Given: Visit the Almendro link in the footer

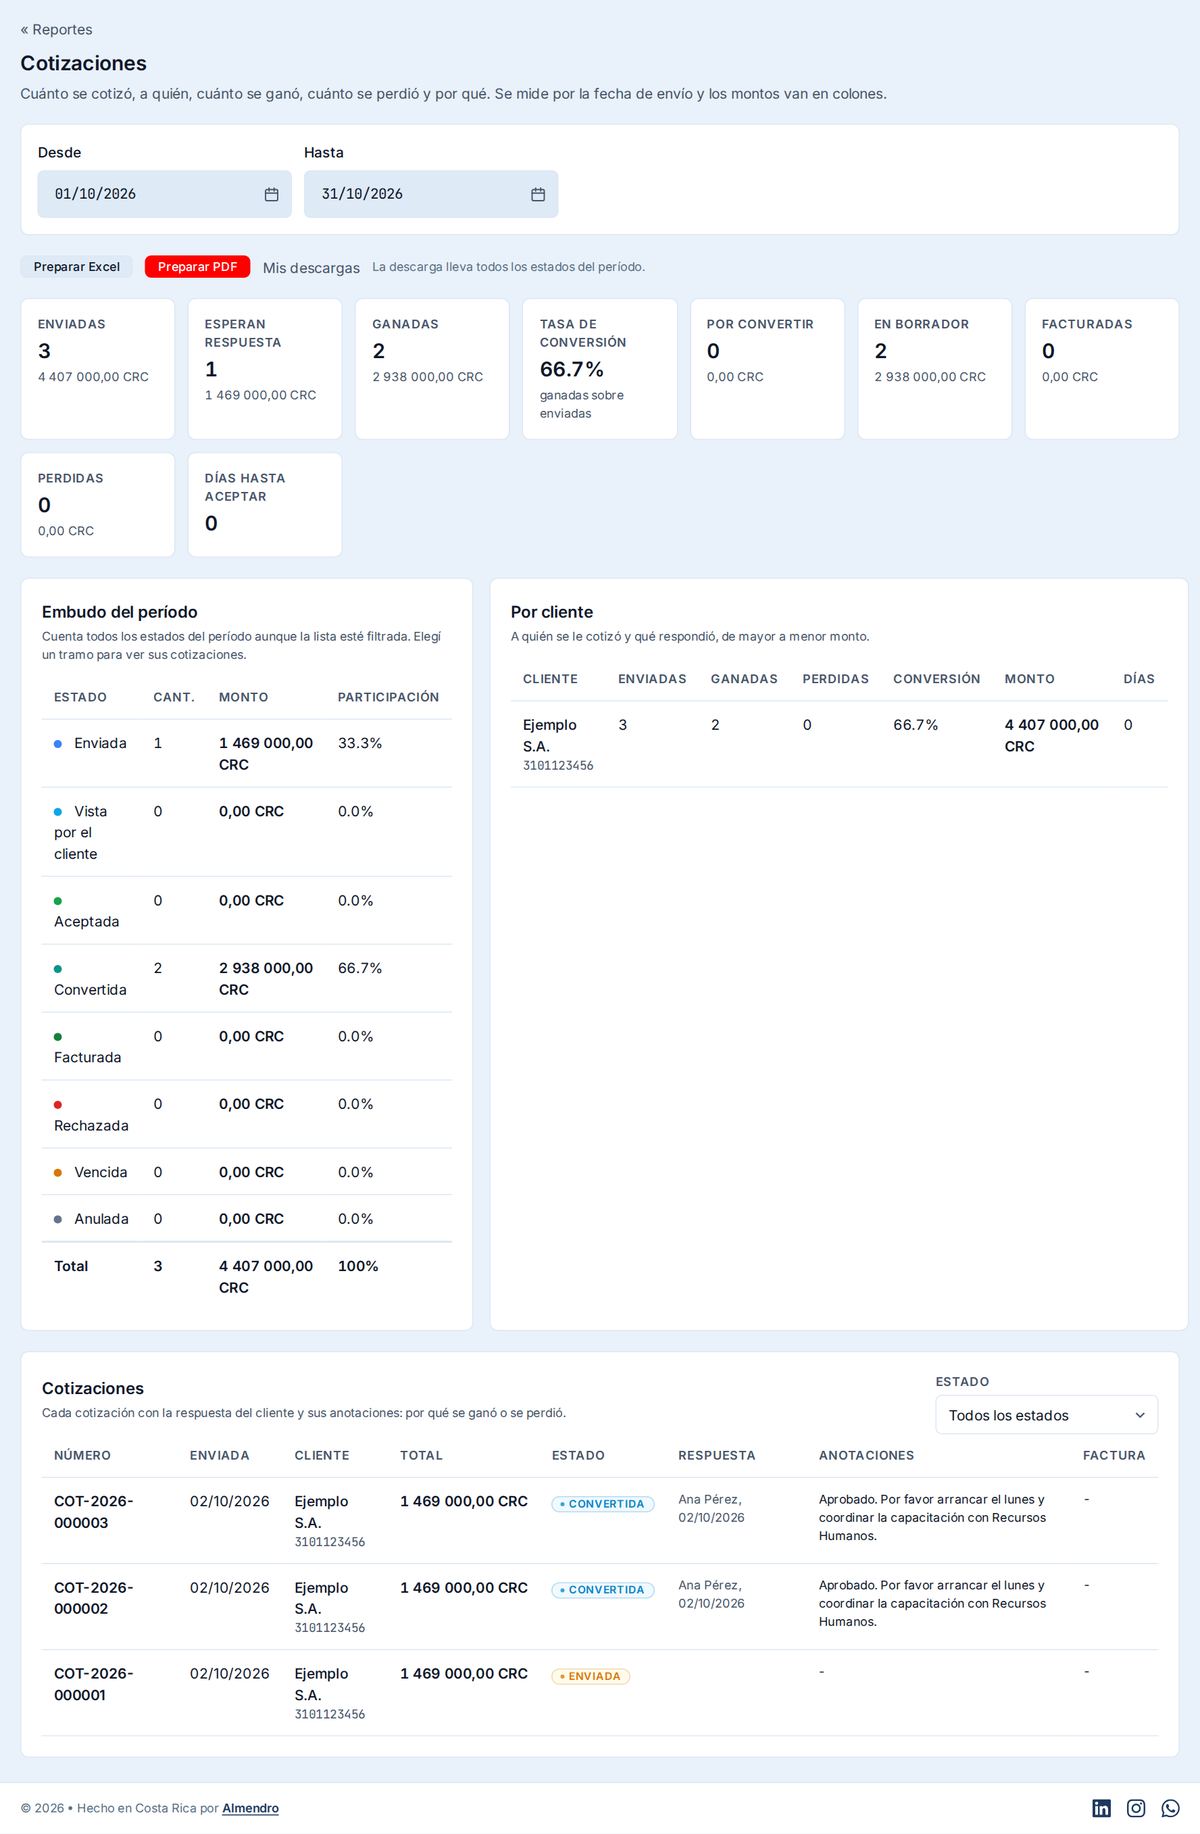Looking at the screenshot, I should (x=250, y=1808).
